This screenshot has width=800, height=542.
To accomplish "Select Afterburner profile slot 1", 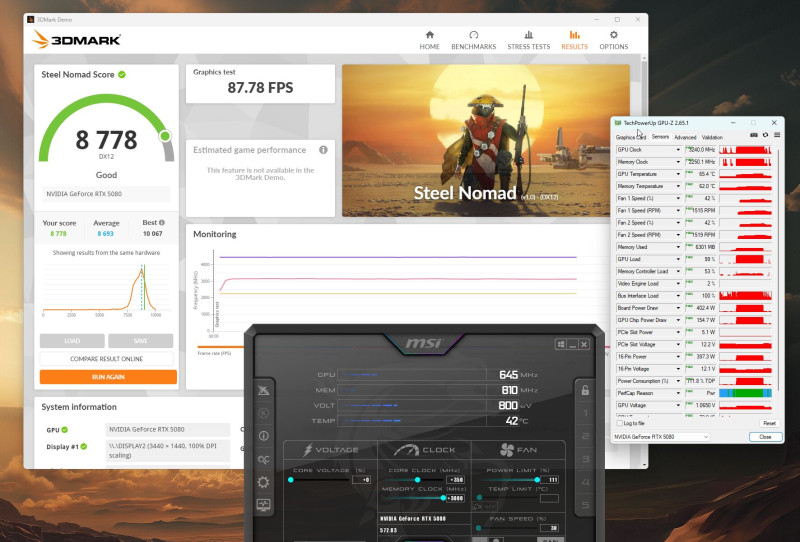I will click(x=585, y=413).
